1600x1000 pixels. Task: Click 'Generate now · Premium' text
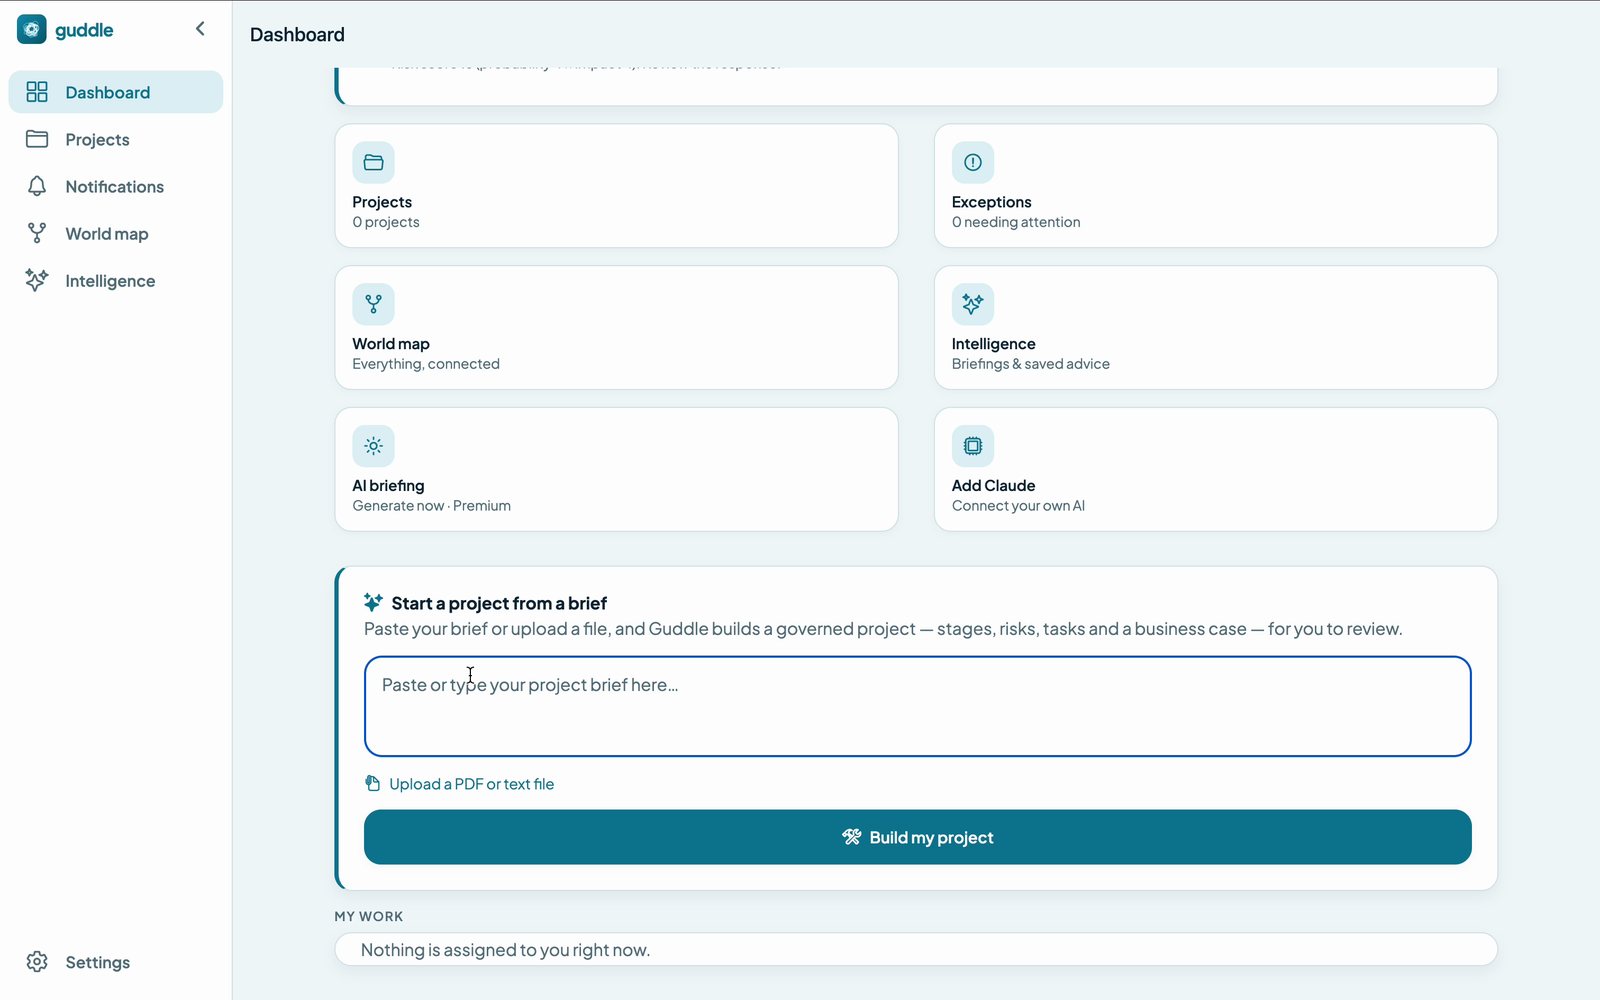pyautogui.click(x=431, y=506)
